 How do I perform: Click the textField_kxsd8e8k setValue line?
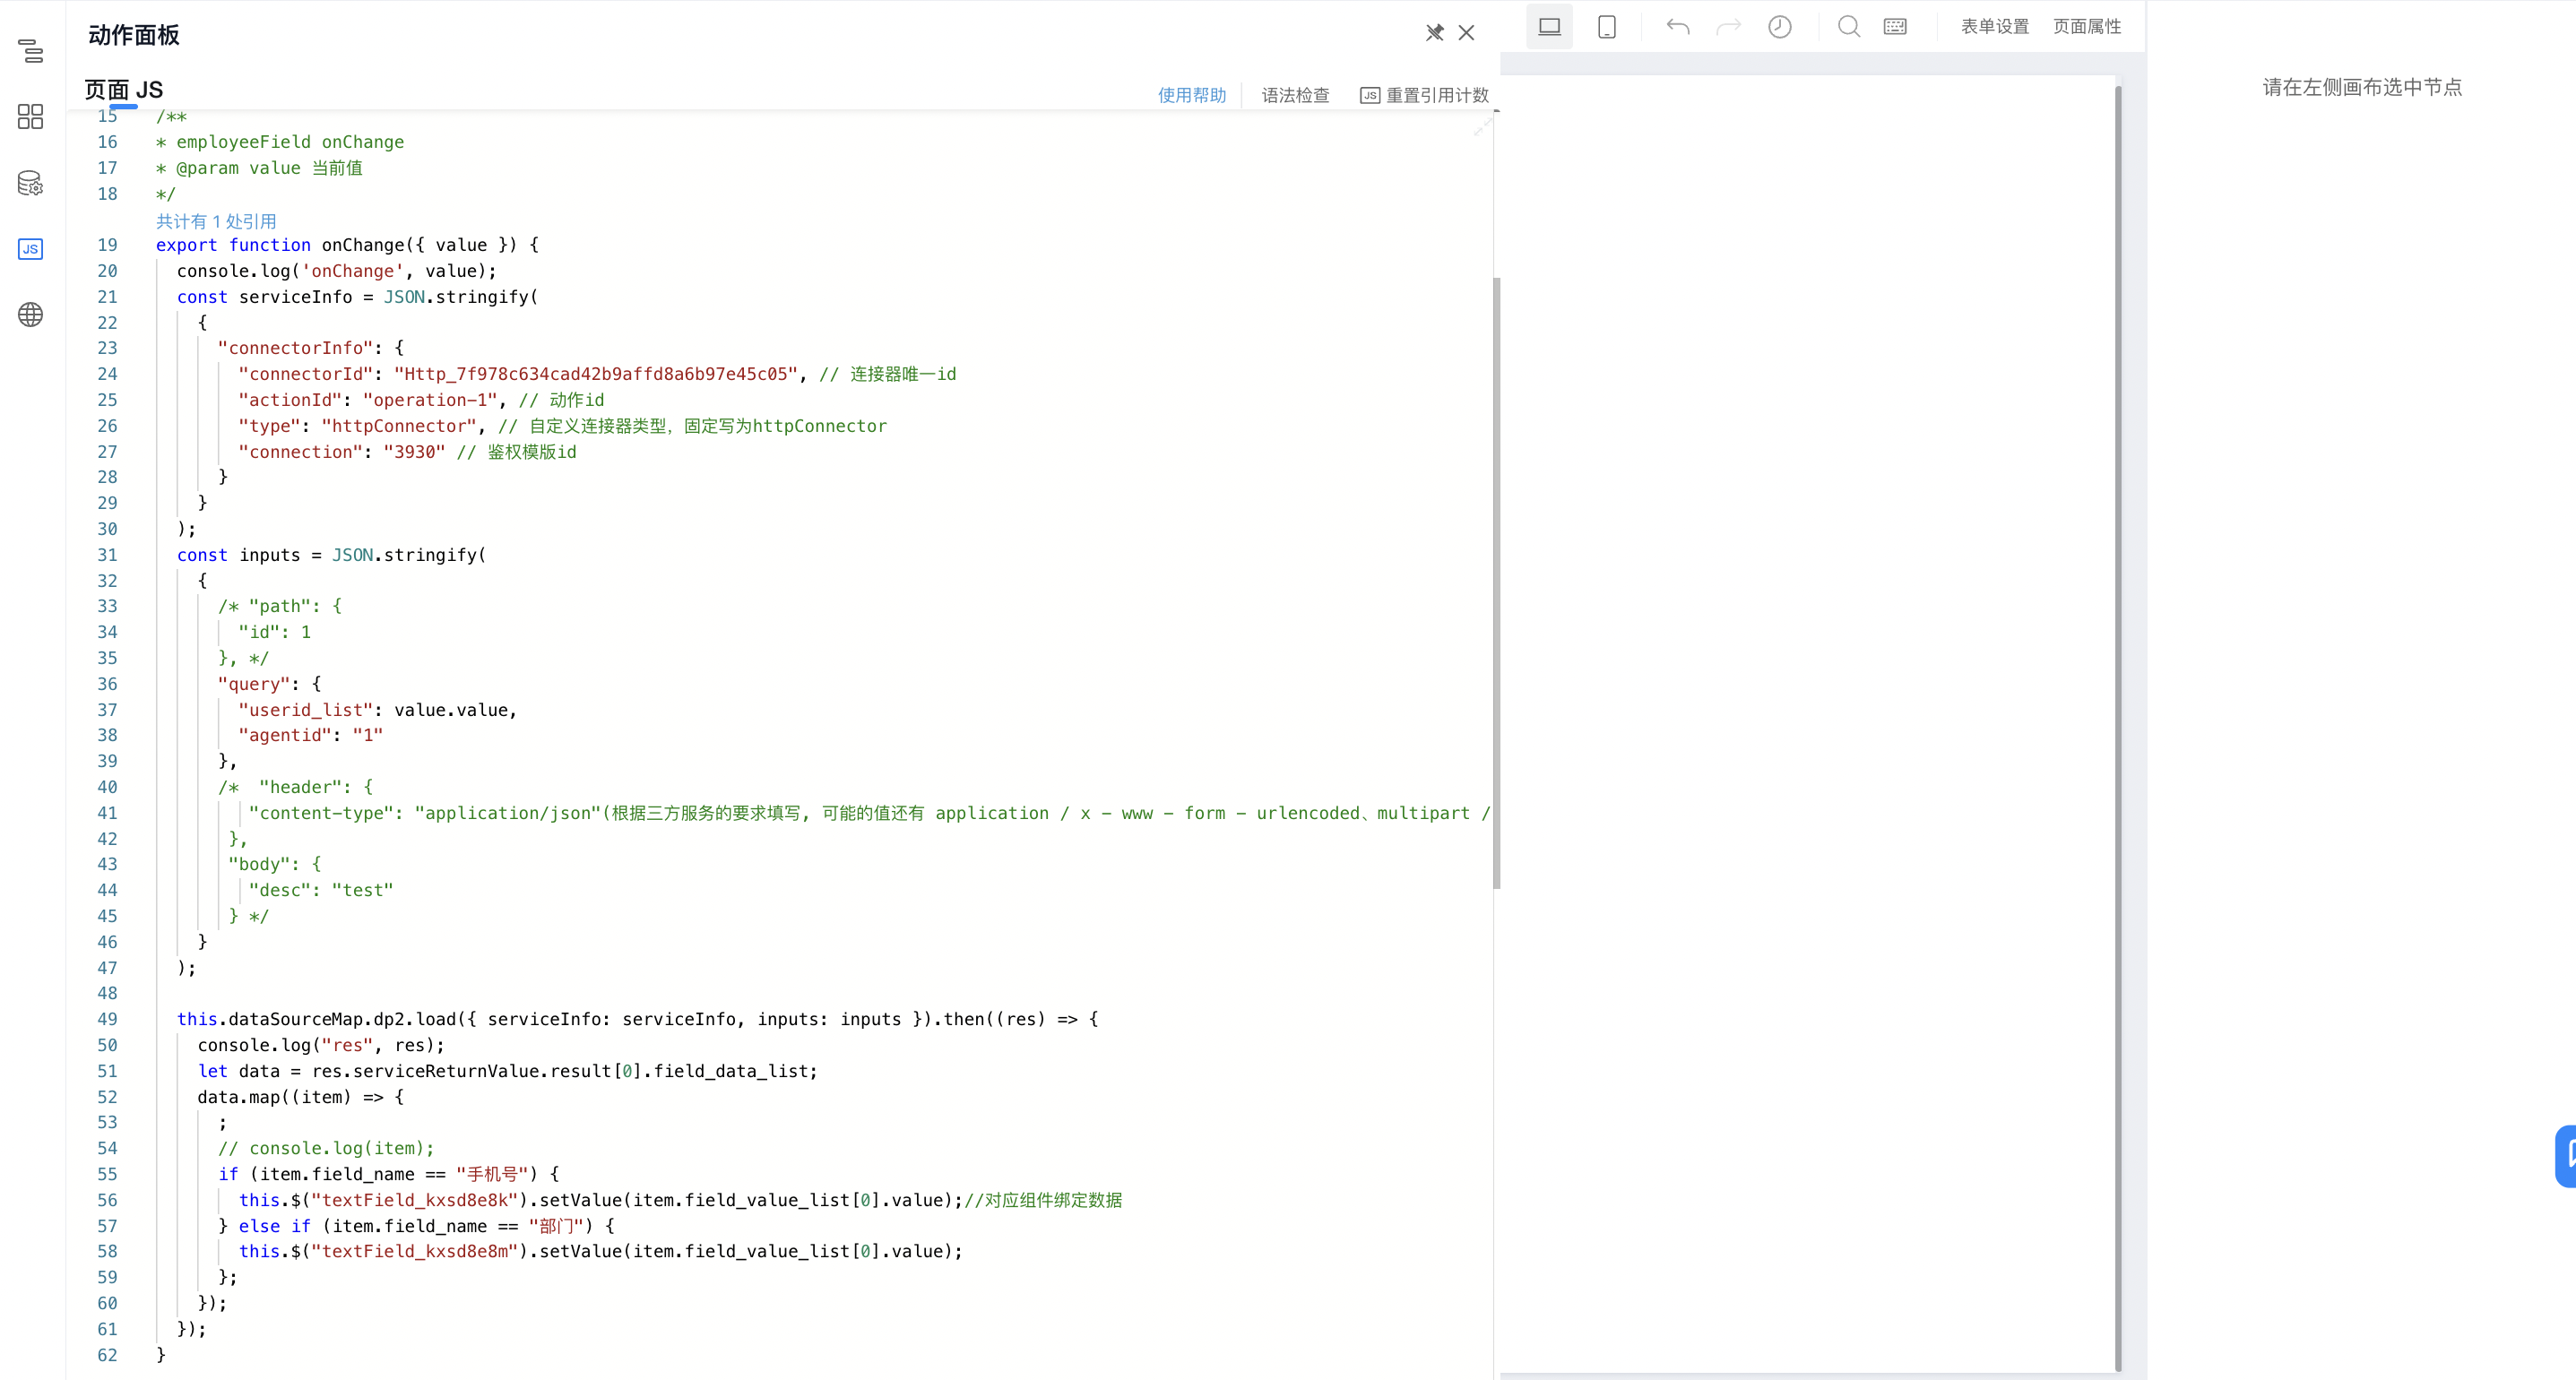point(680,1200)
